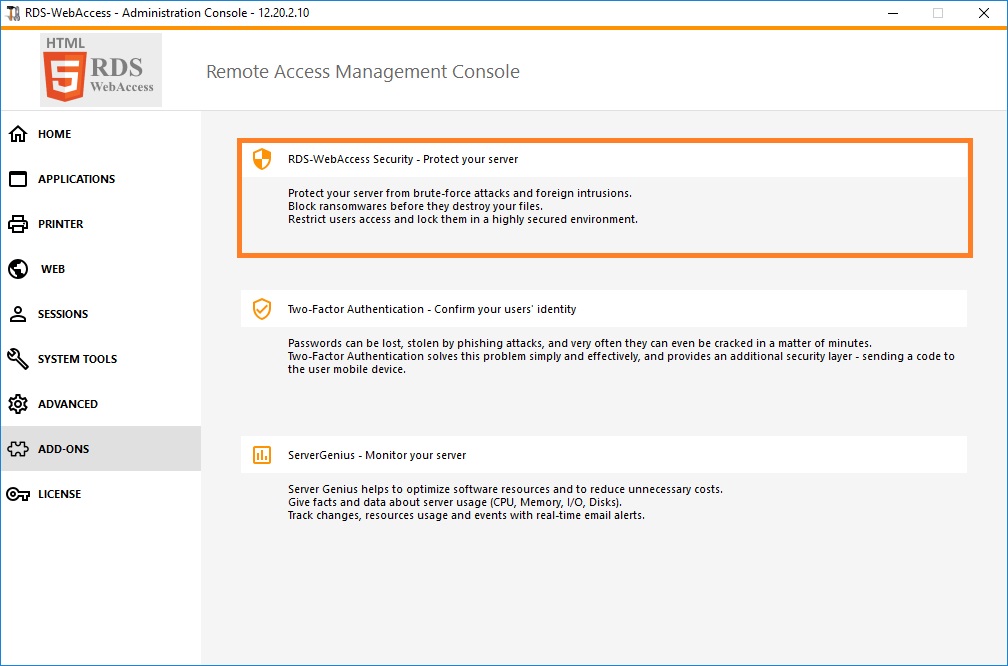This screenshot has height=666, width=1008.
Task: Click the Sessions user icon
Action: 18,314
